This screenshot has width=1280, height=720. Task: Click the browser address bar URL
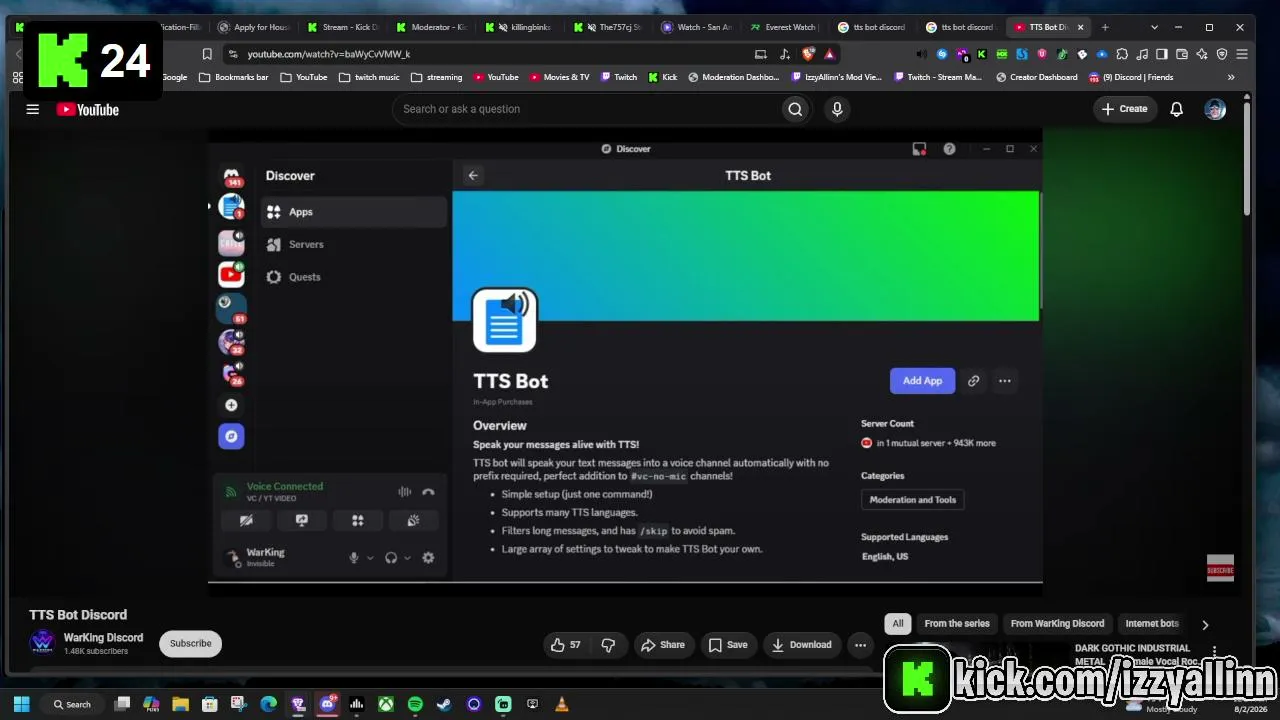click(x=329, y=54)
